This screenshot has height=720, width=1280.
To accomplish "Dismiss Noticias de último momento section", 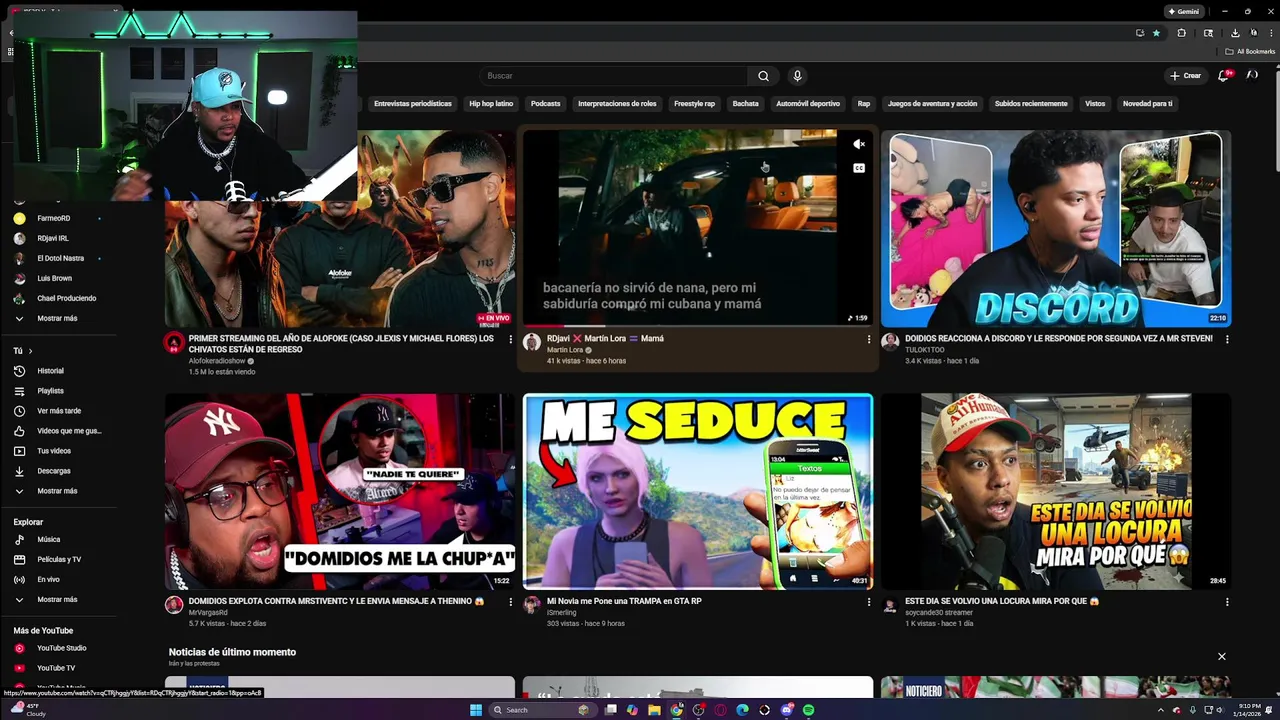I will point(1221,657).
